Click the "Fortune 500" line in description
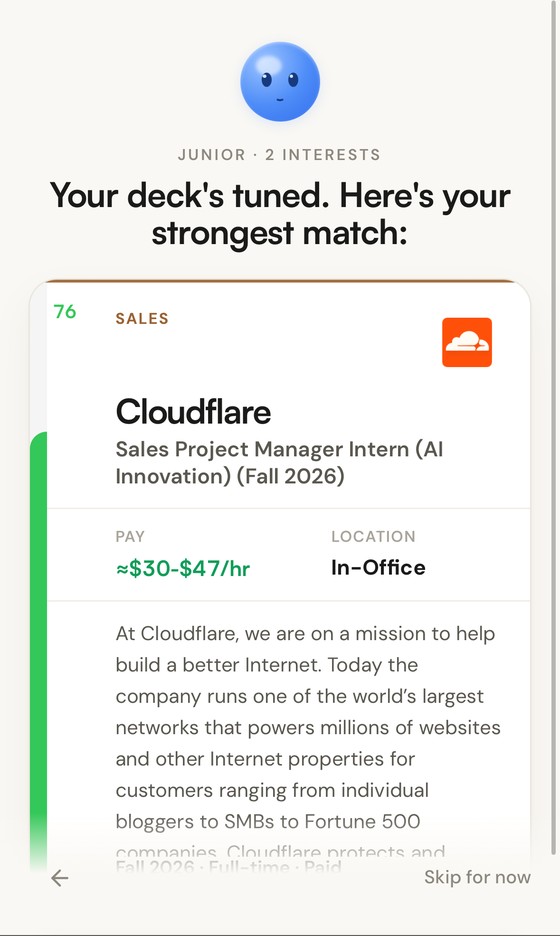Screen dimensions: 560x936 click(x=268, y=821)
